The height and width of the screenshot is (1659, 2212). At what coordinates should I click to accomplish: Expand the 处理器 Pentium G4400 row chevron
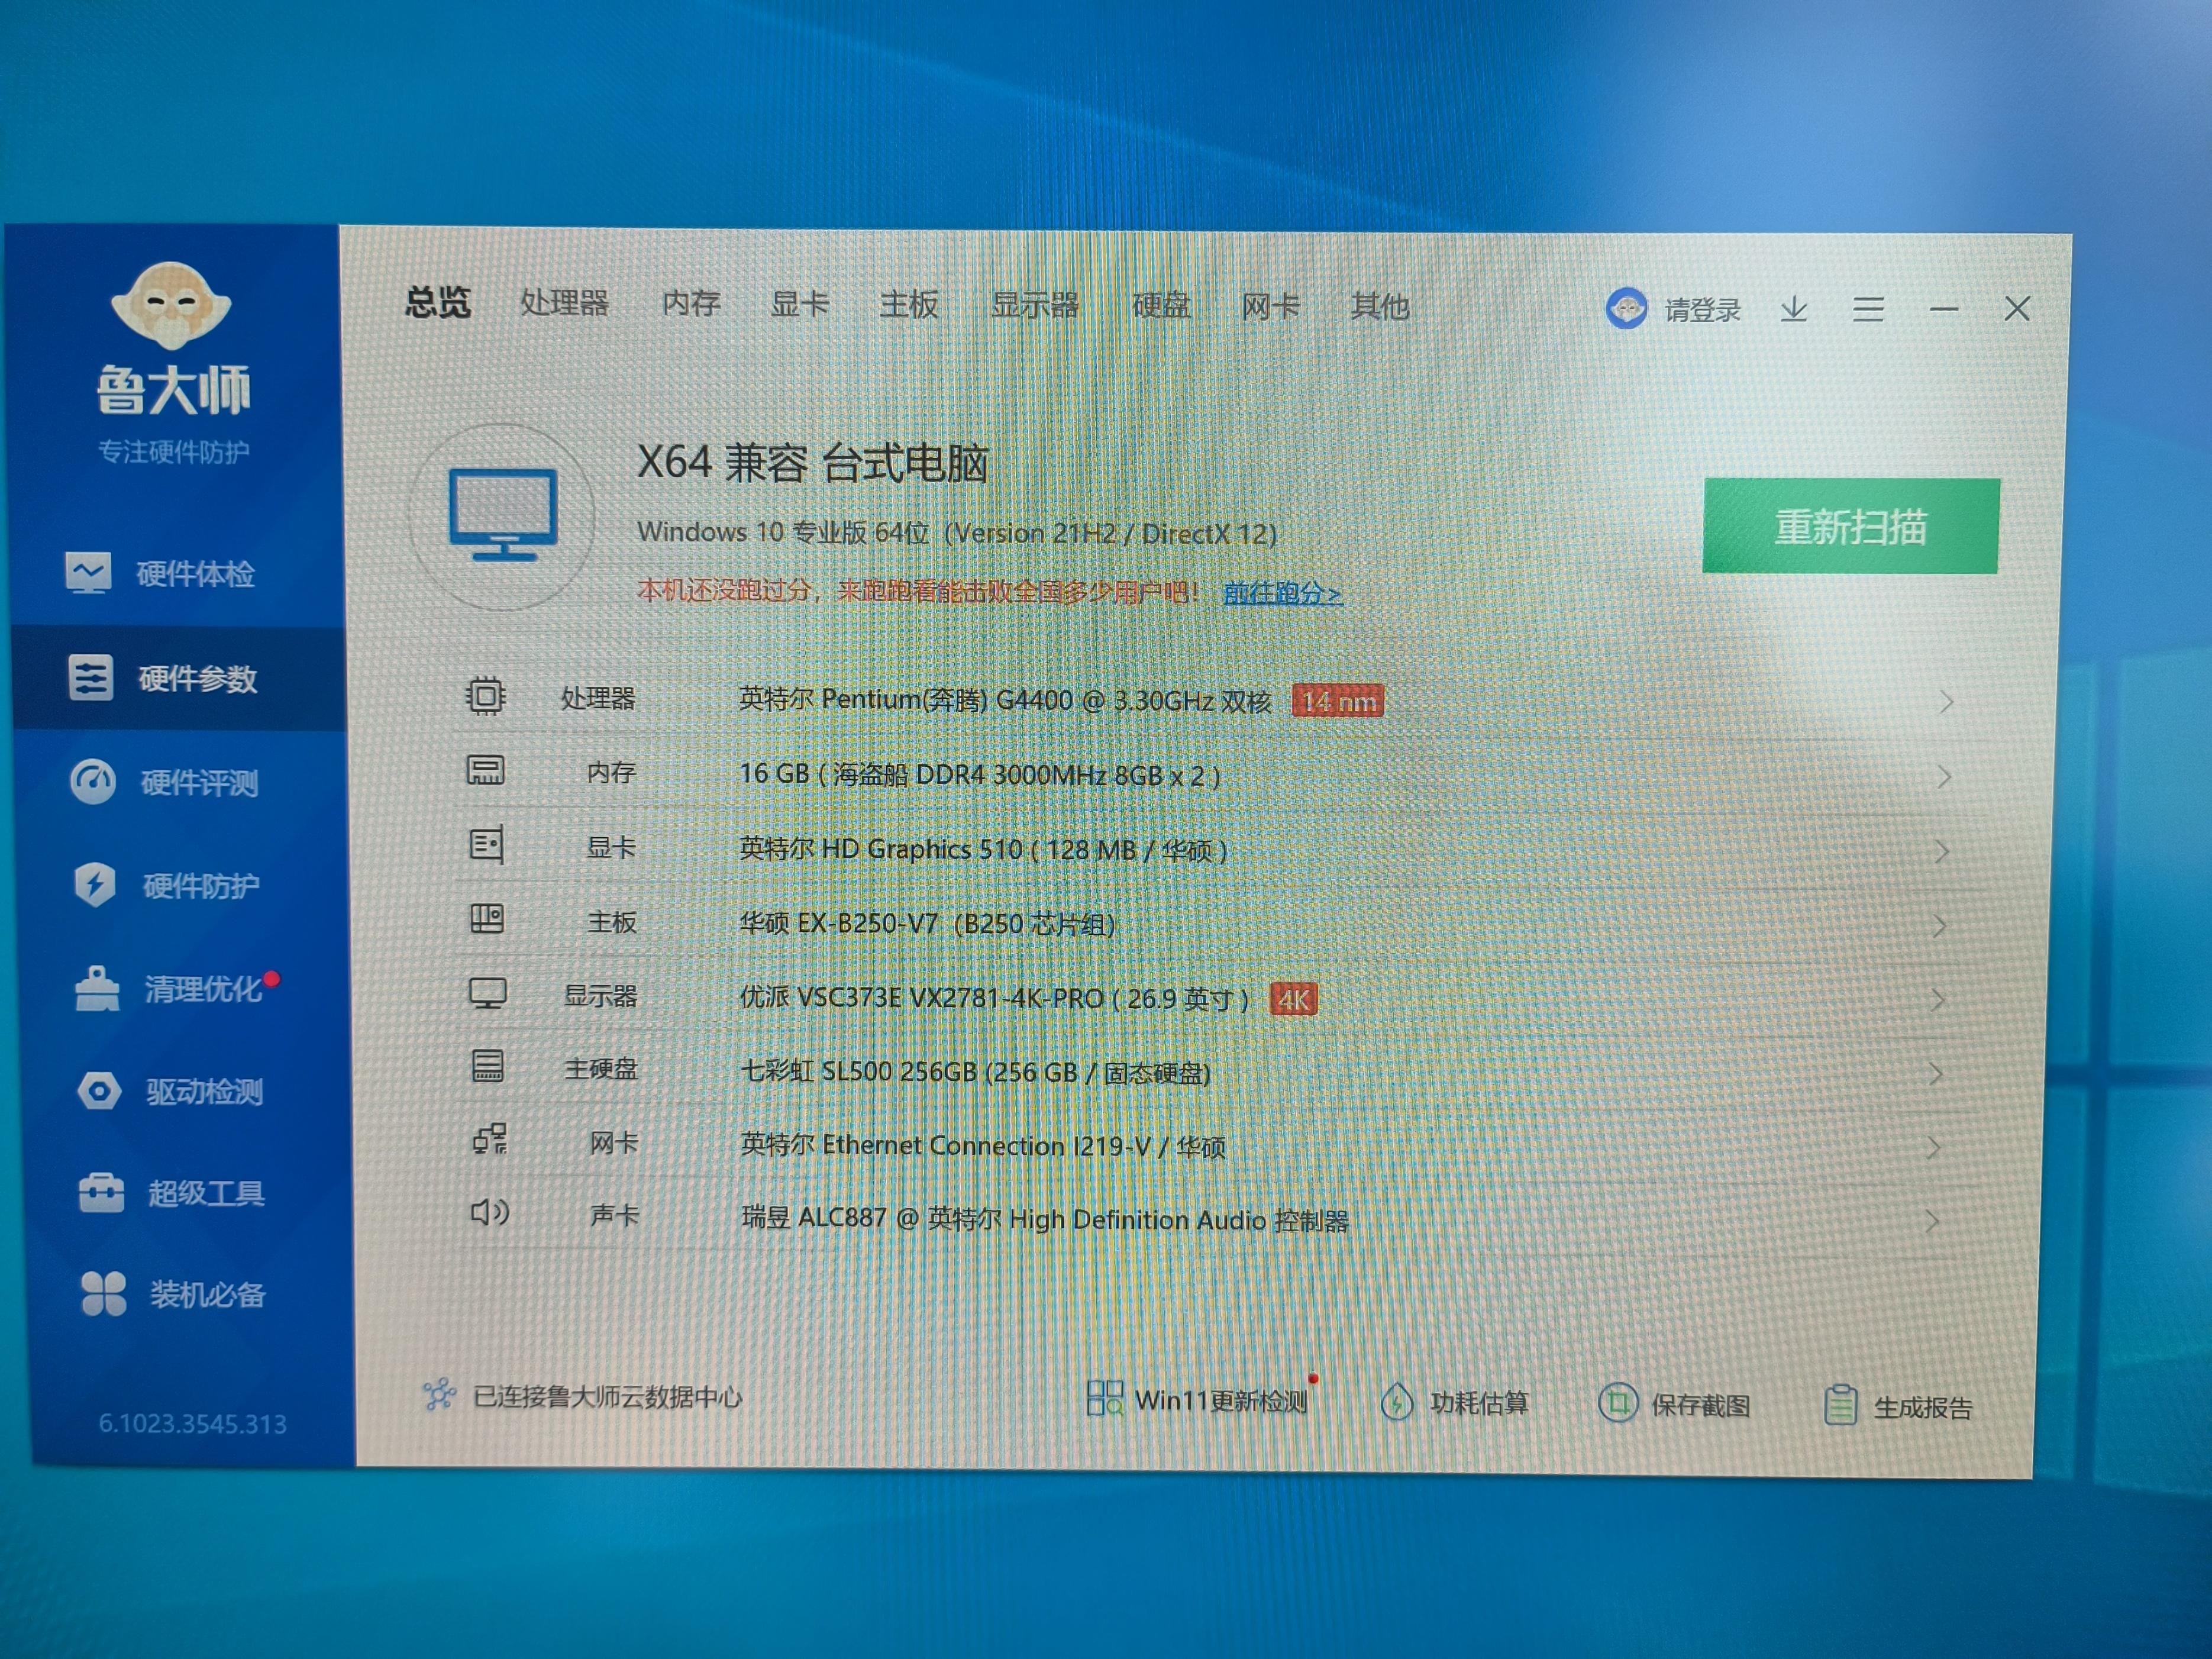[1946, 702]
